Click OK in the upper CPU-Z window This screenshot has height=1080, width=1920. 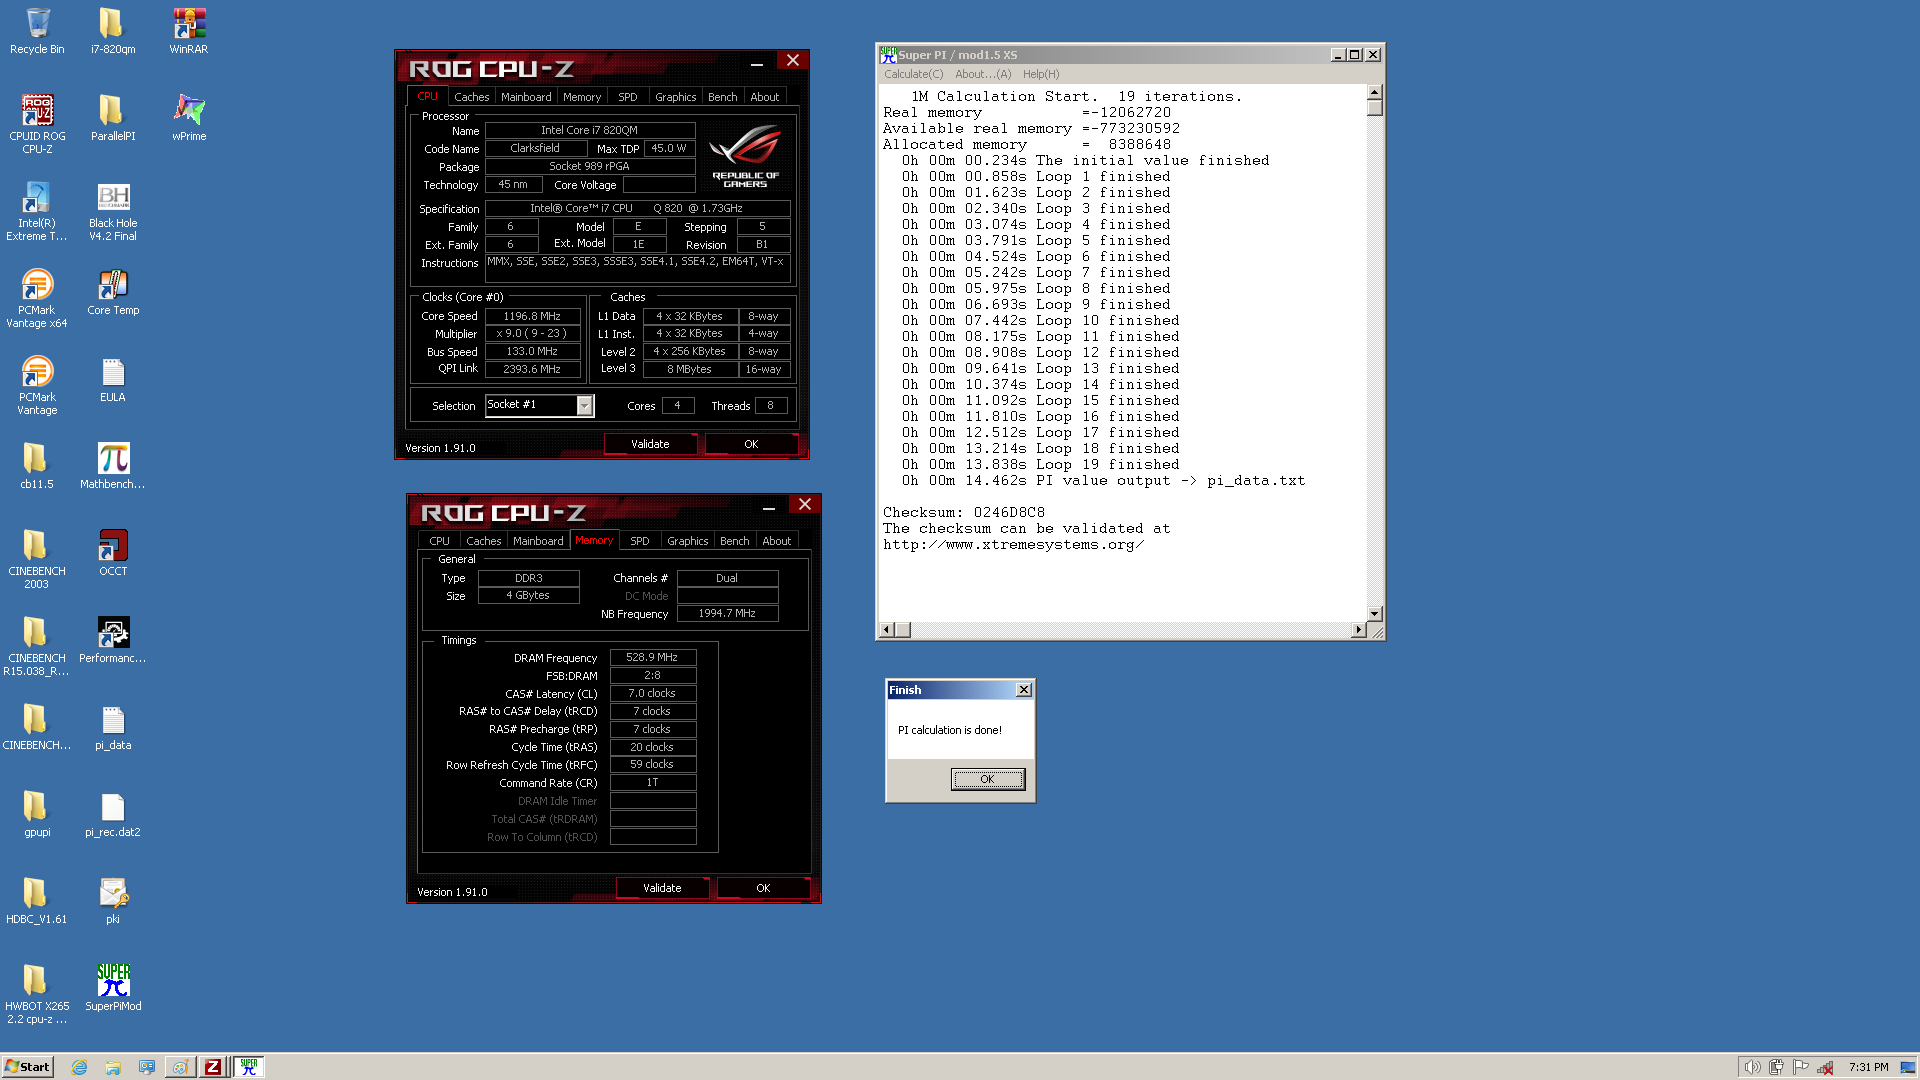pos(751,444)
